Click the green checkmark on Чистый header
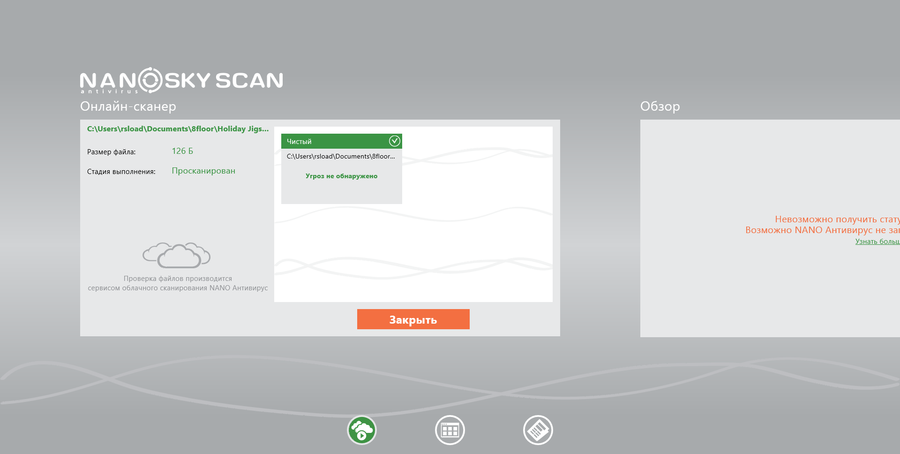The height and width of the screenshot is (454, 900). pyautogui.click(x=394, y=141)
